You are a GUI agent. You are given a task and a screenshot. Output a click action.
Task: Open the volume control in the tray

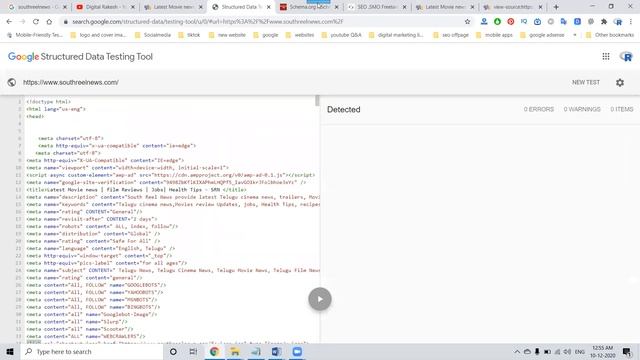pyautogui.click(x=567, y=352)
